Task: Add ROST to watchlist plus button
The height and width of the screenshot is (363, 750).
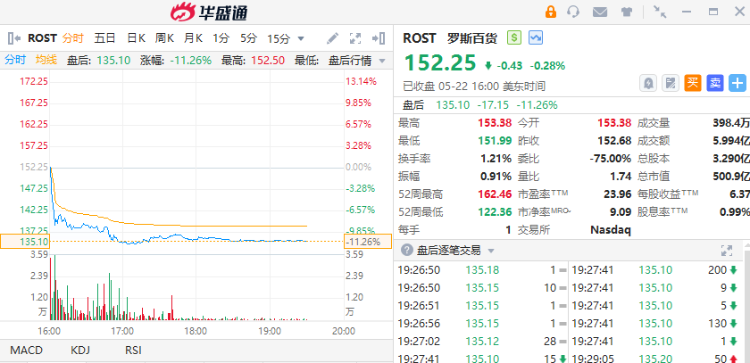Action: (737, 83)
